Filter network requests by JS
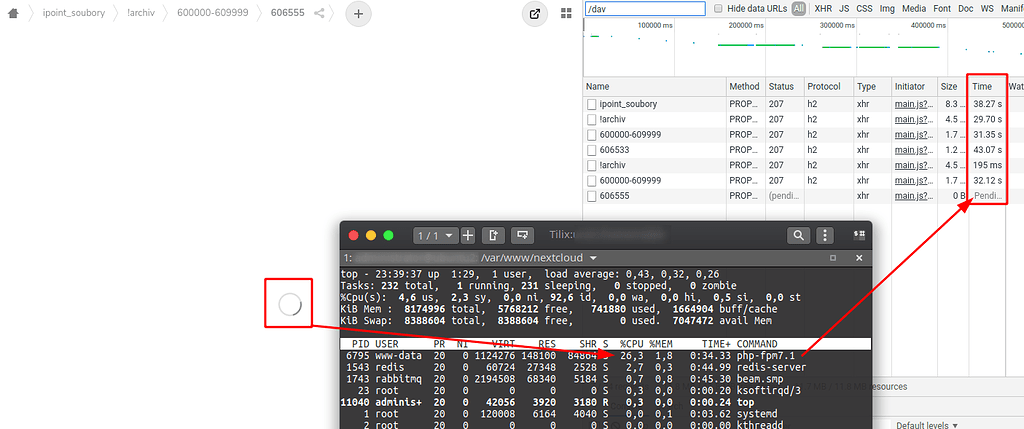This screenshot has width=1024, height=429. tap(844, 8)
